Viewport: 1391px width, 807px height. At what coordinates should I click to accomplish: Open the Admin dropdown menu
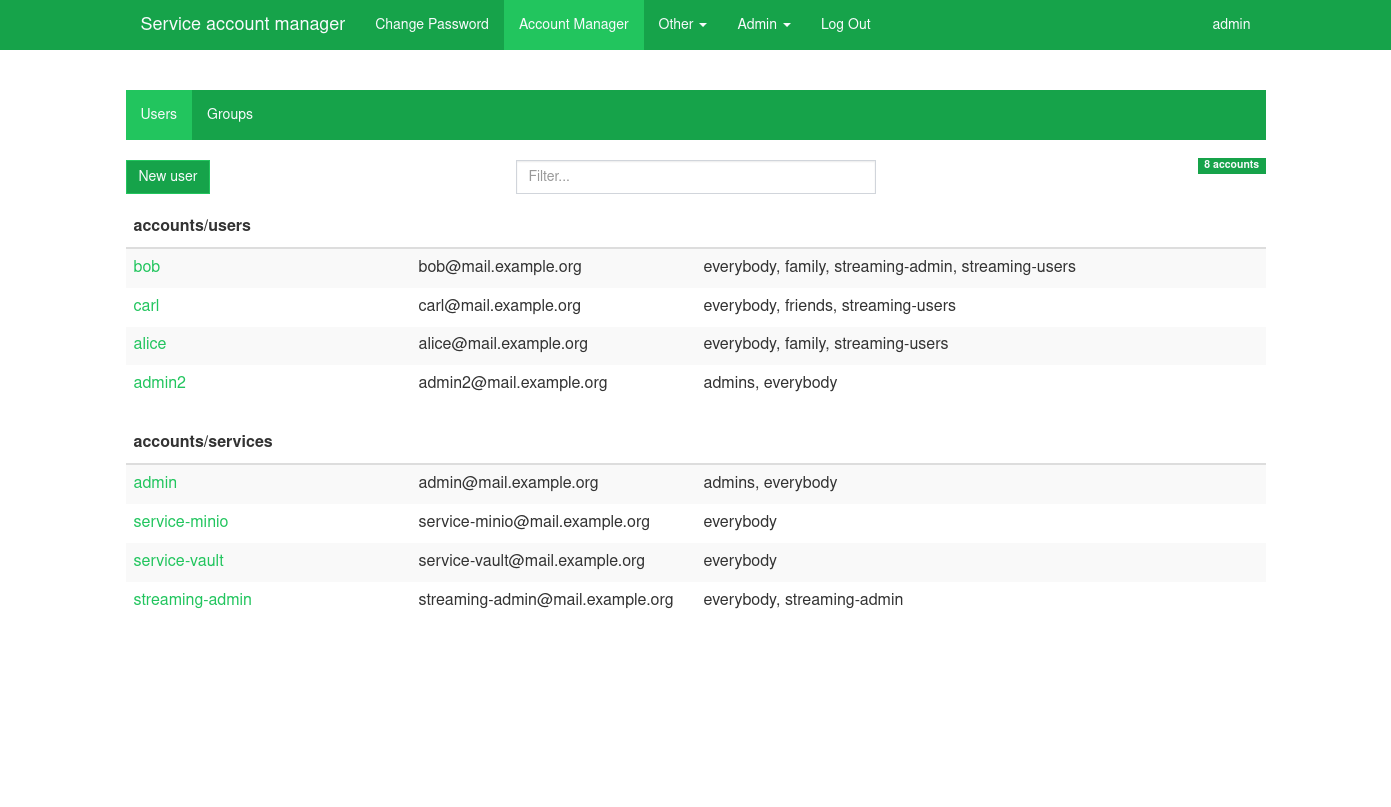coord(764,24)
